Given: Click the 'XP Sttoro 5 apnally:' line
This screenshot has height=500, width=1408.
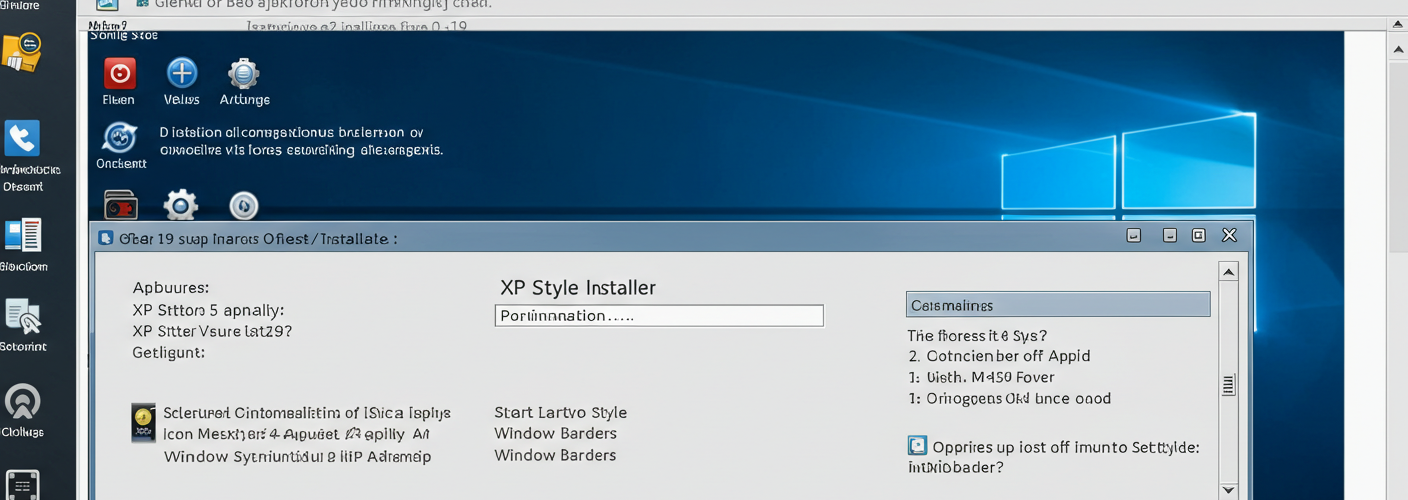Looking at the screenshot, I should tap(208, 310).
